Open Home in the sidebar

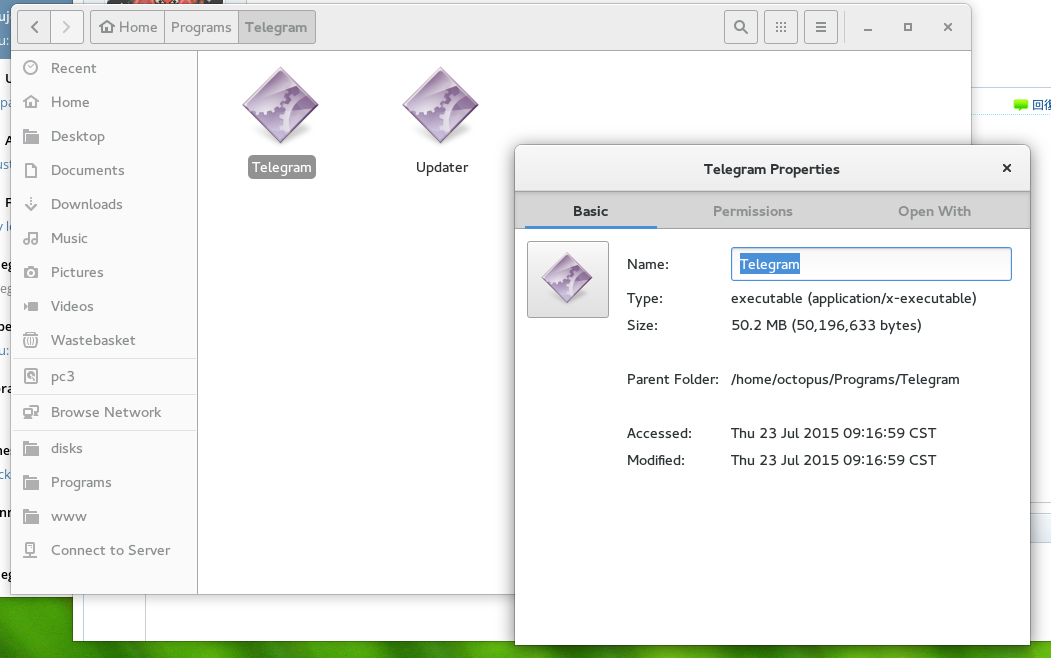(104, 102)
